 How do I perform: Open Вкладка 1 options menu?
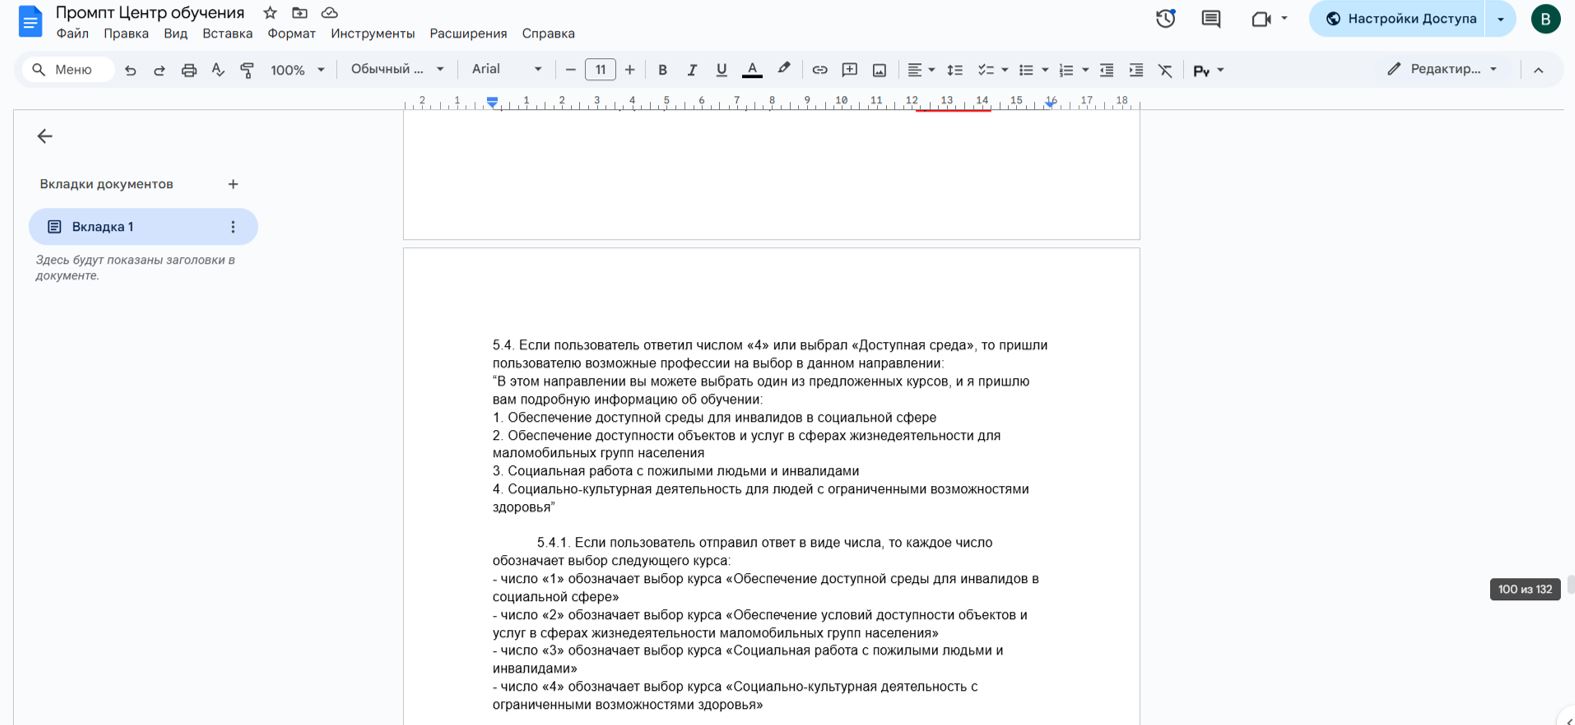pos(233,227)
